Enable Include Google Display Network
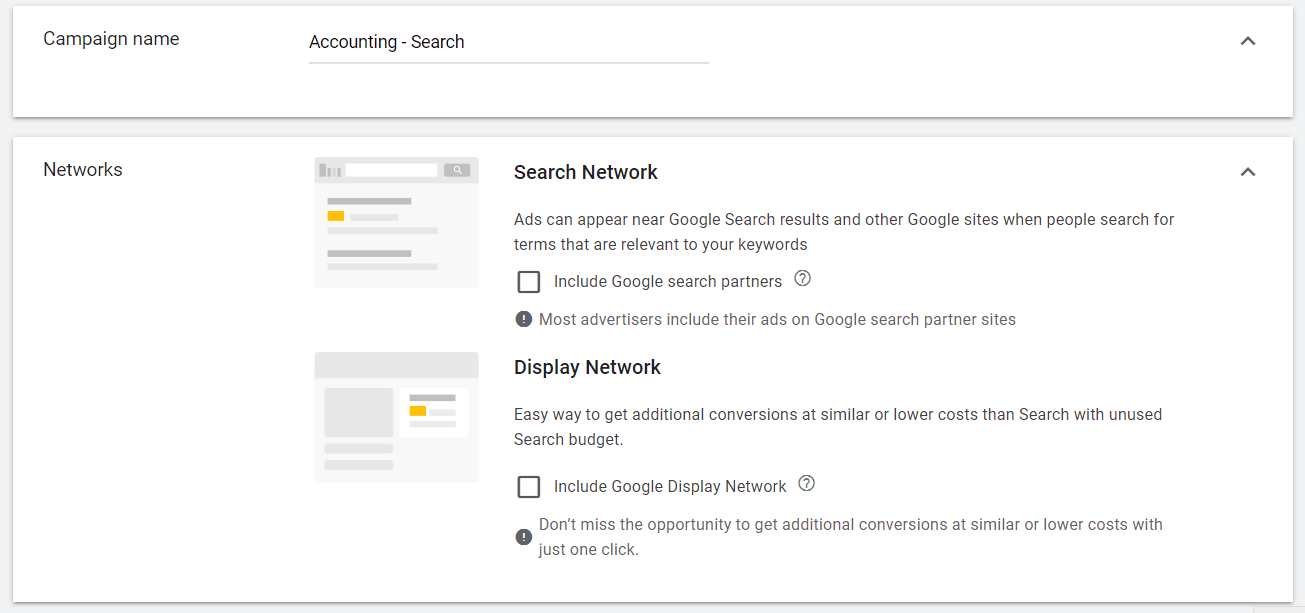The image size is (1305, 613). click(528, 486)
